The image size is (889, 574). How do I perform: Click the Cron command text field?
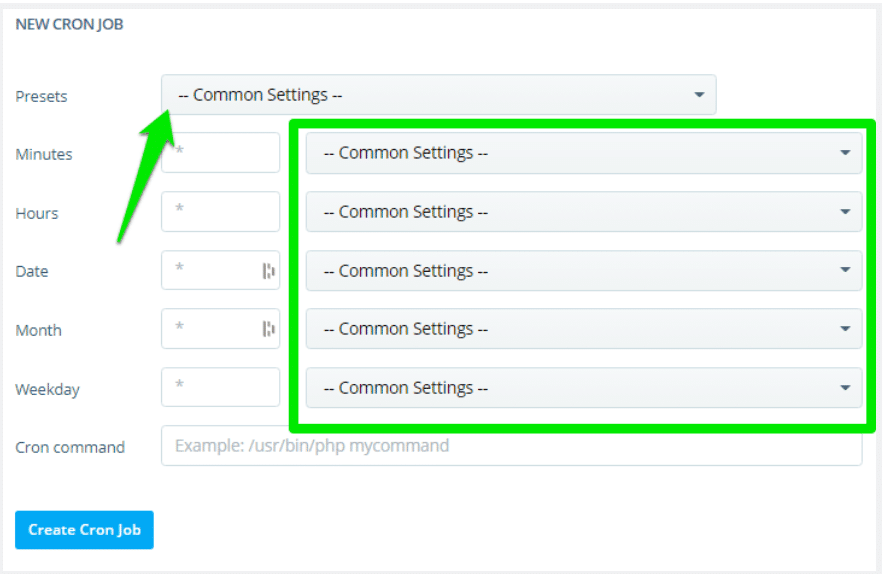(x=510, y=446)
